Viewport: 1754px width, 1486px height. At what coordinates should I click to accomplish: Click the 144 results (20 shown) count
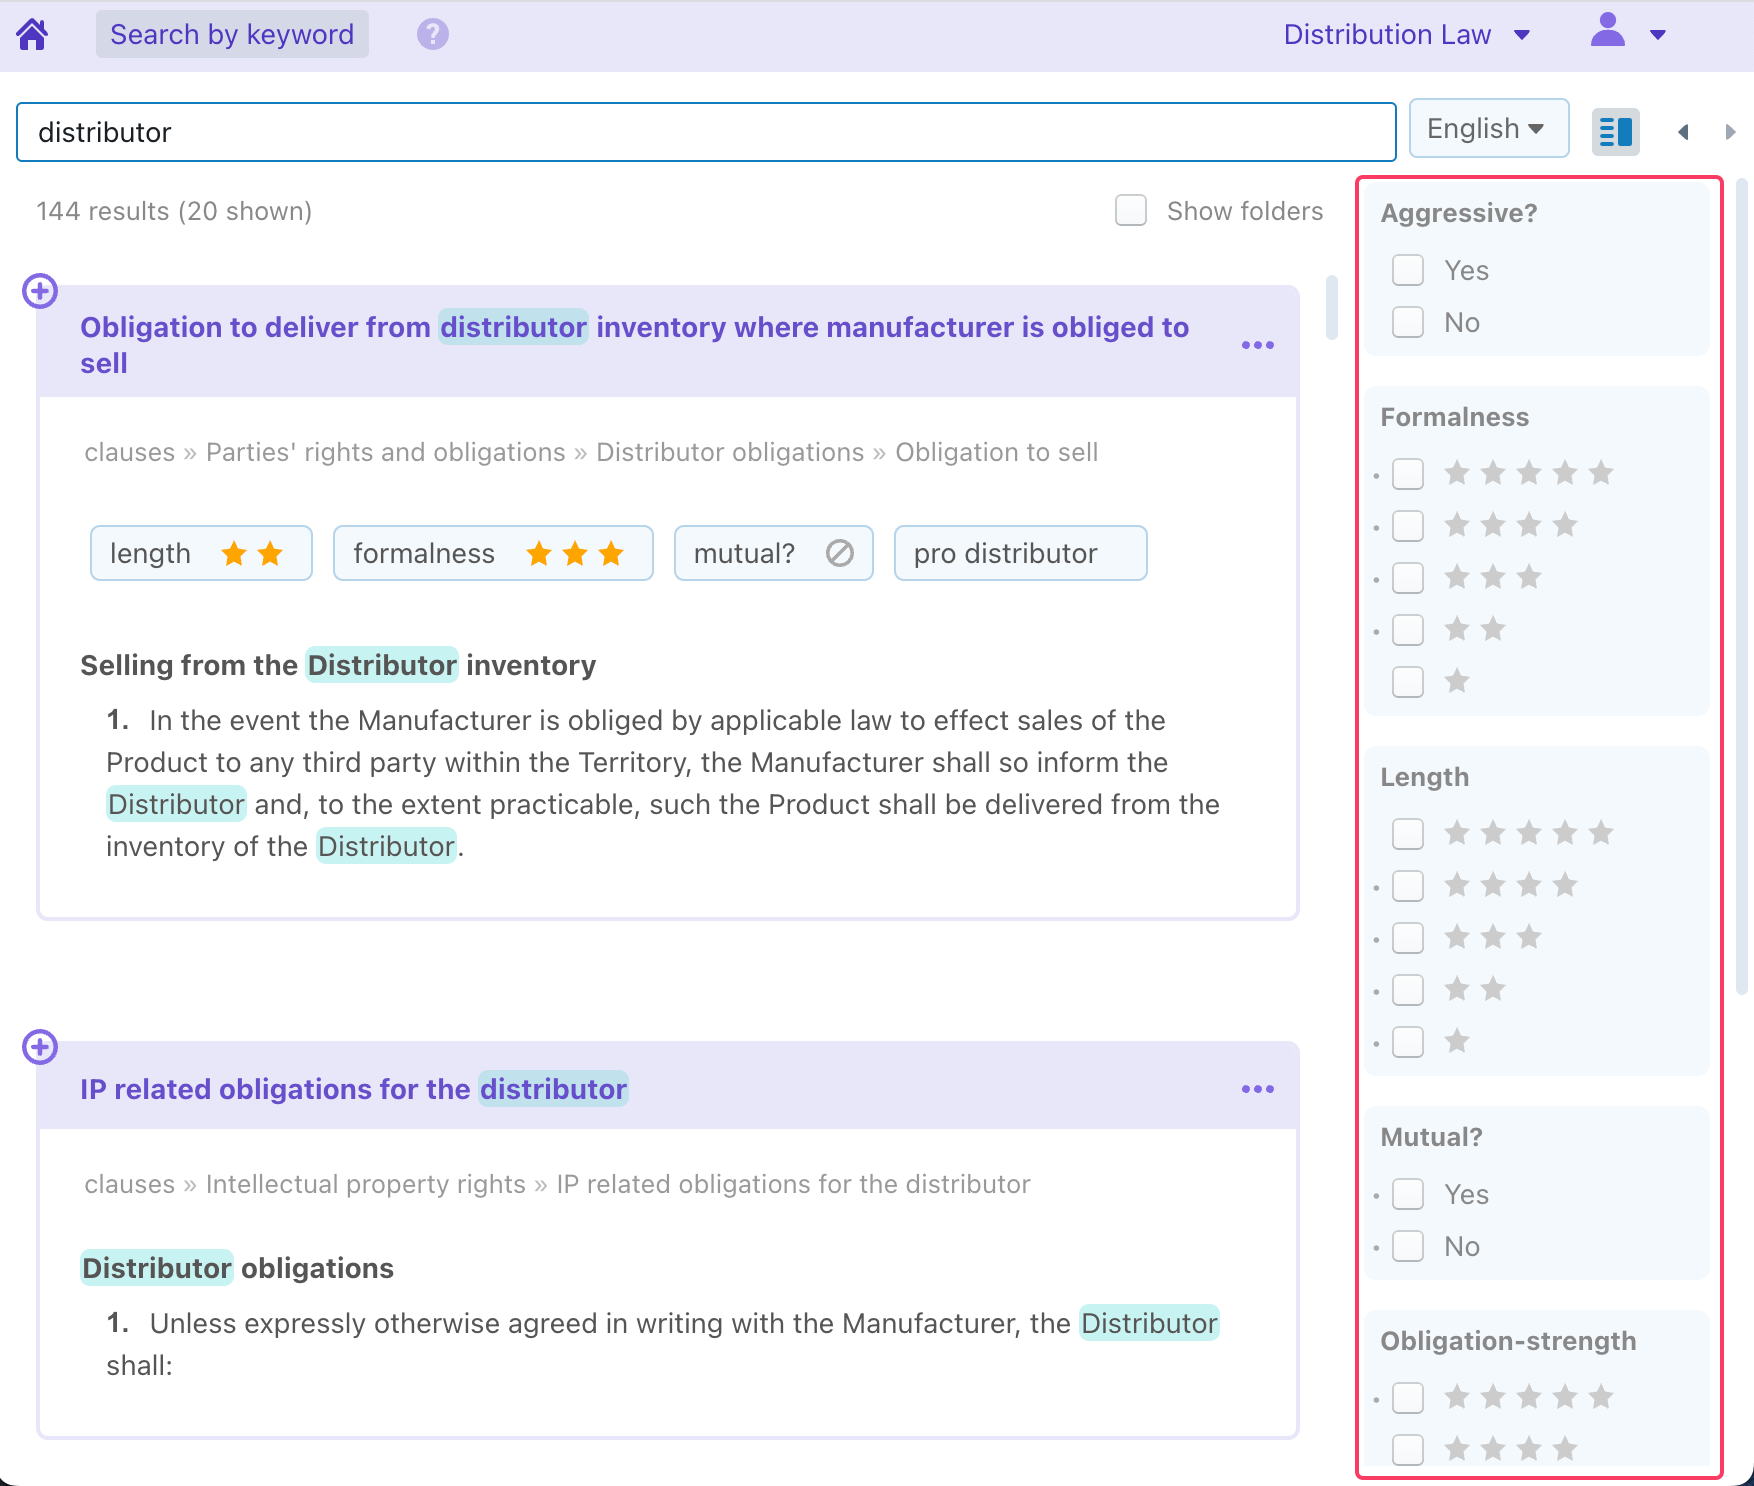[x=174, y=211]
